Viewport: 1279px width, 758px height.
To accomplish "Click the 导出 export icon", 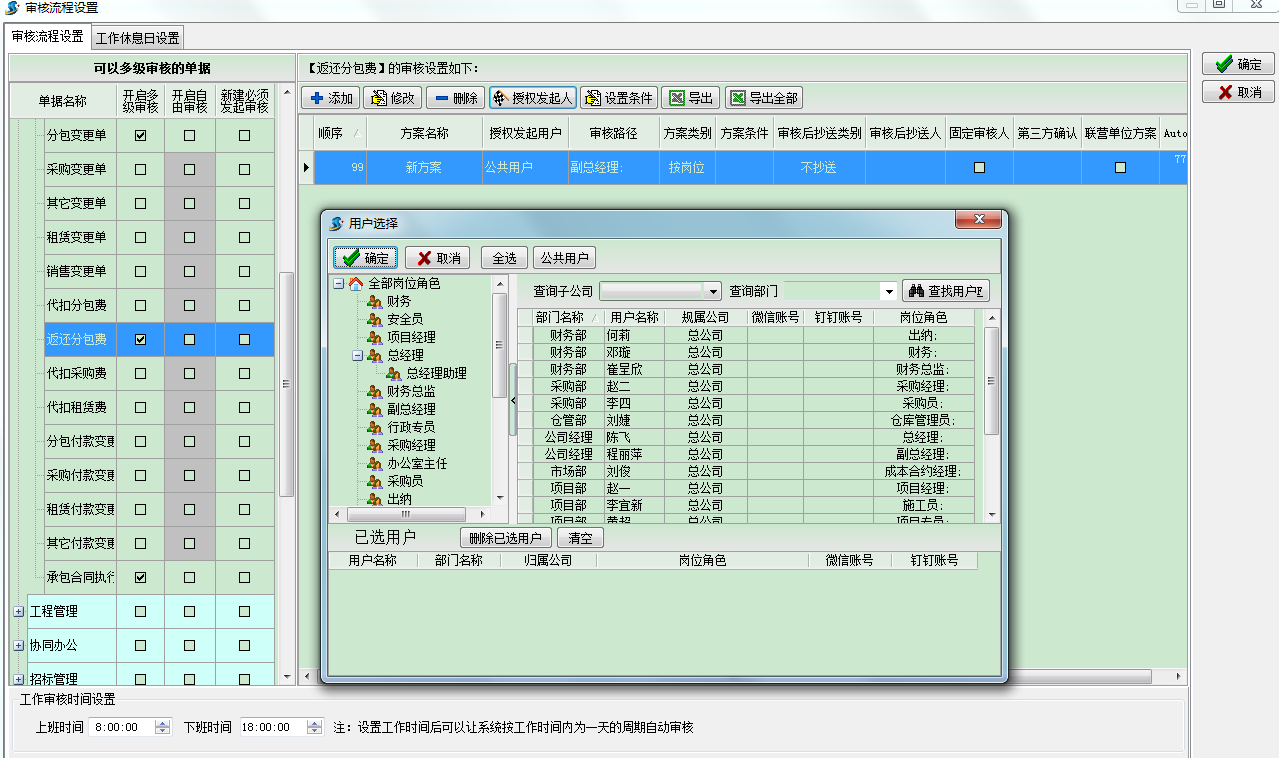I will (688, 97).
